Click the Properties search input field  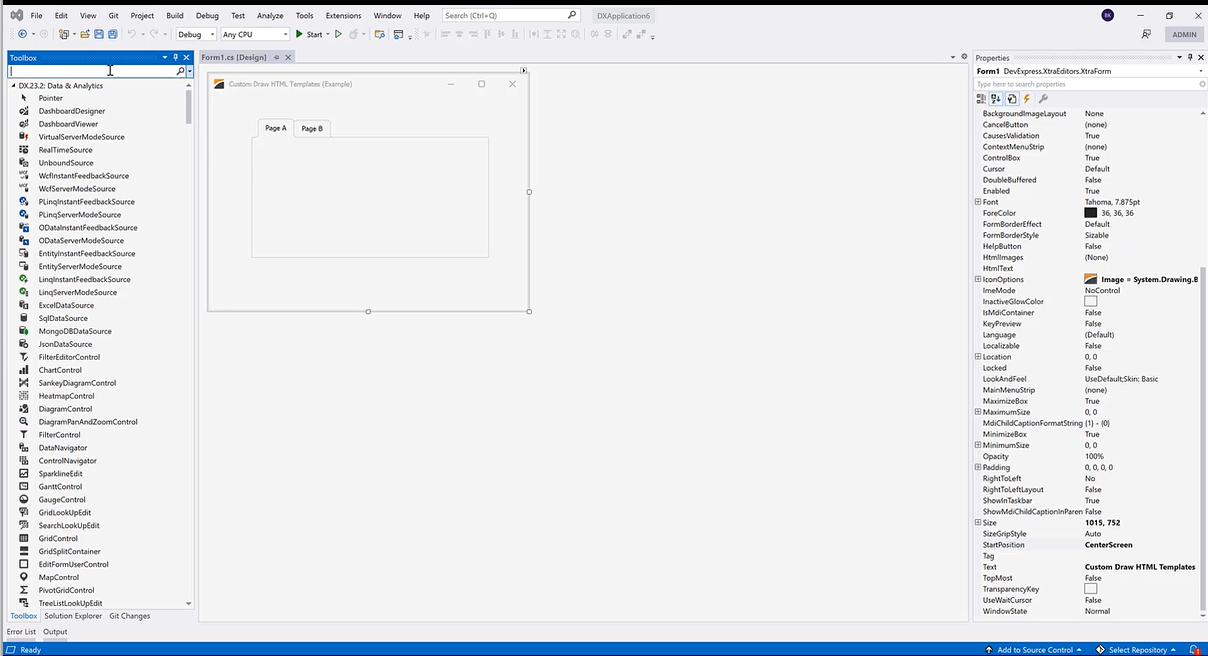coord(1085,84)
